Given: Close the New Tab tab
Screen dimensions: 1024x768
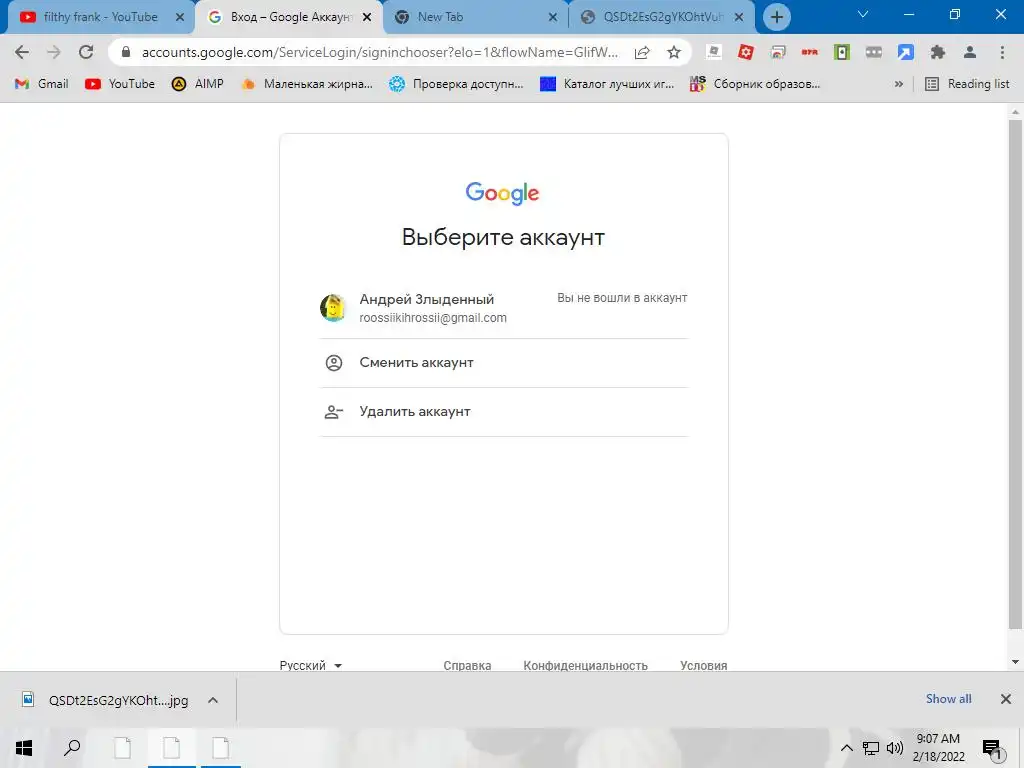Looking at the screenshot, I should click(552, 18).
